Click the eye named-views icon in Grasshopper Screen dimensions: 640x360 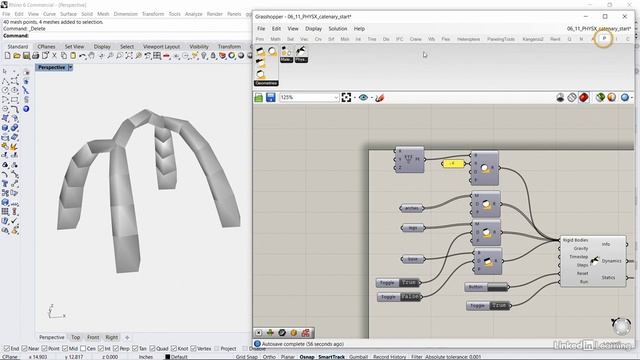coord(363,98)
